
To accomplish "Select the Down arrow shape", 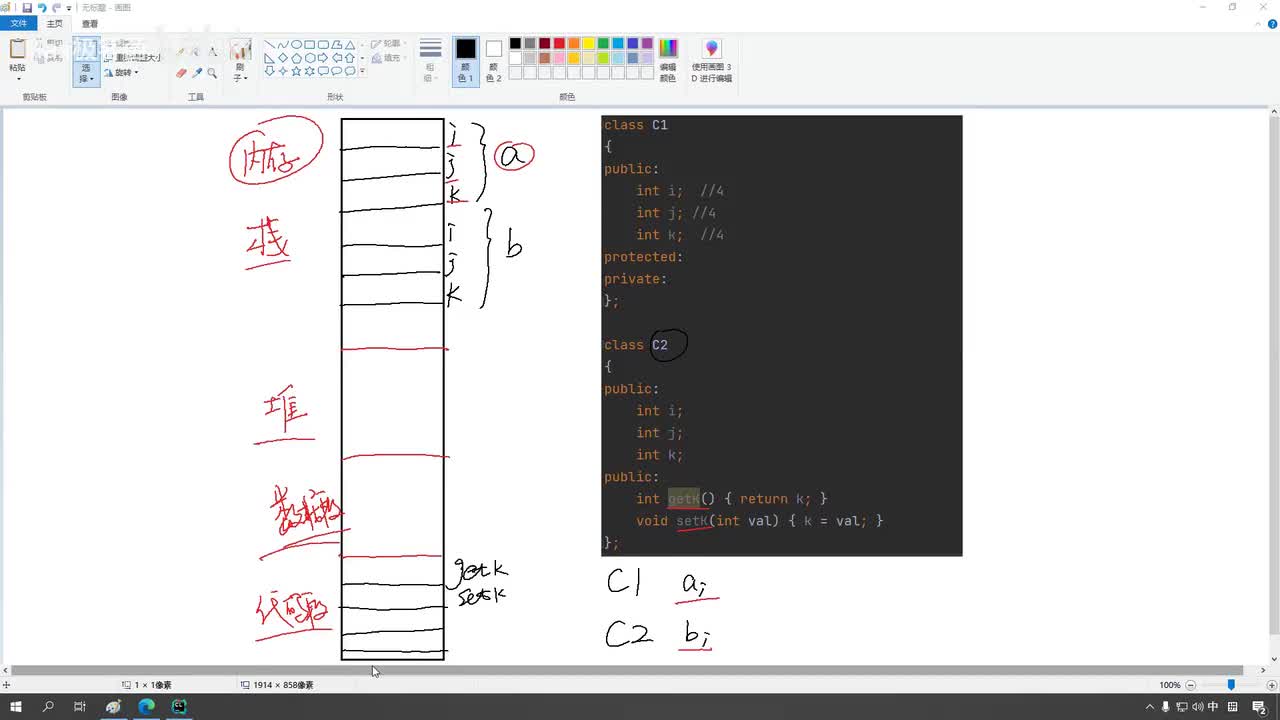I will 269,71.
